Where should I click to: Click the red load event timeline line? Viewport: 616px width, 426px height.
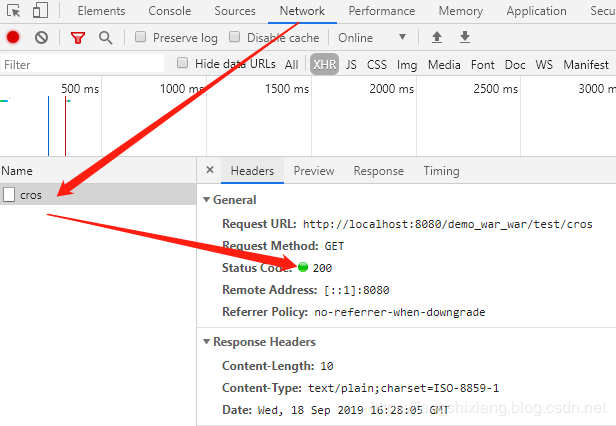click(x=65, y=126)
